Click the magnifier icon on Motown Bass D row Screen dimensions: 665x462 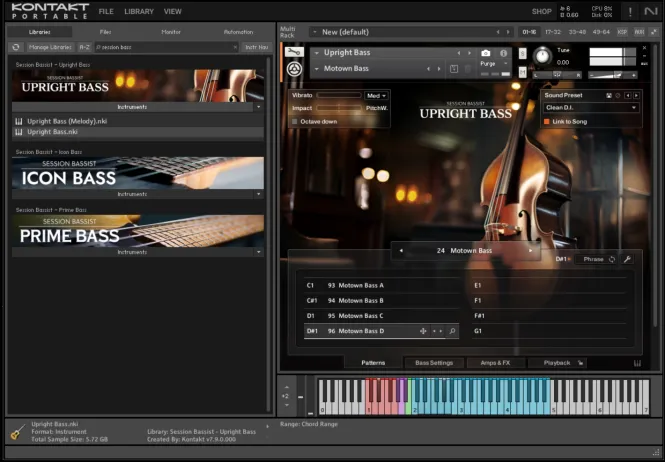point(453,331)
